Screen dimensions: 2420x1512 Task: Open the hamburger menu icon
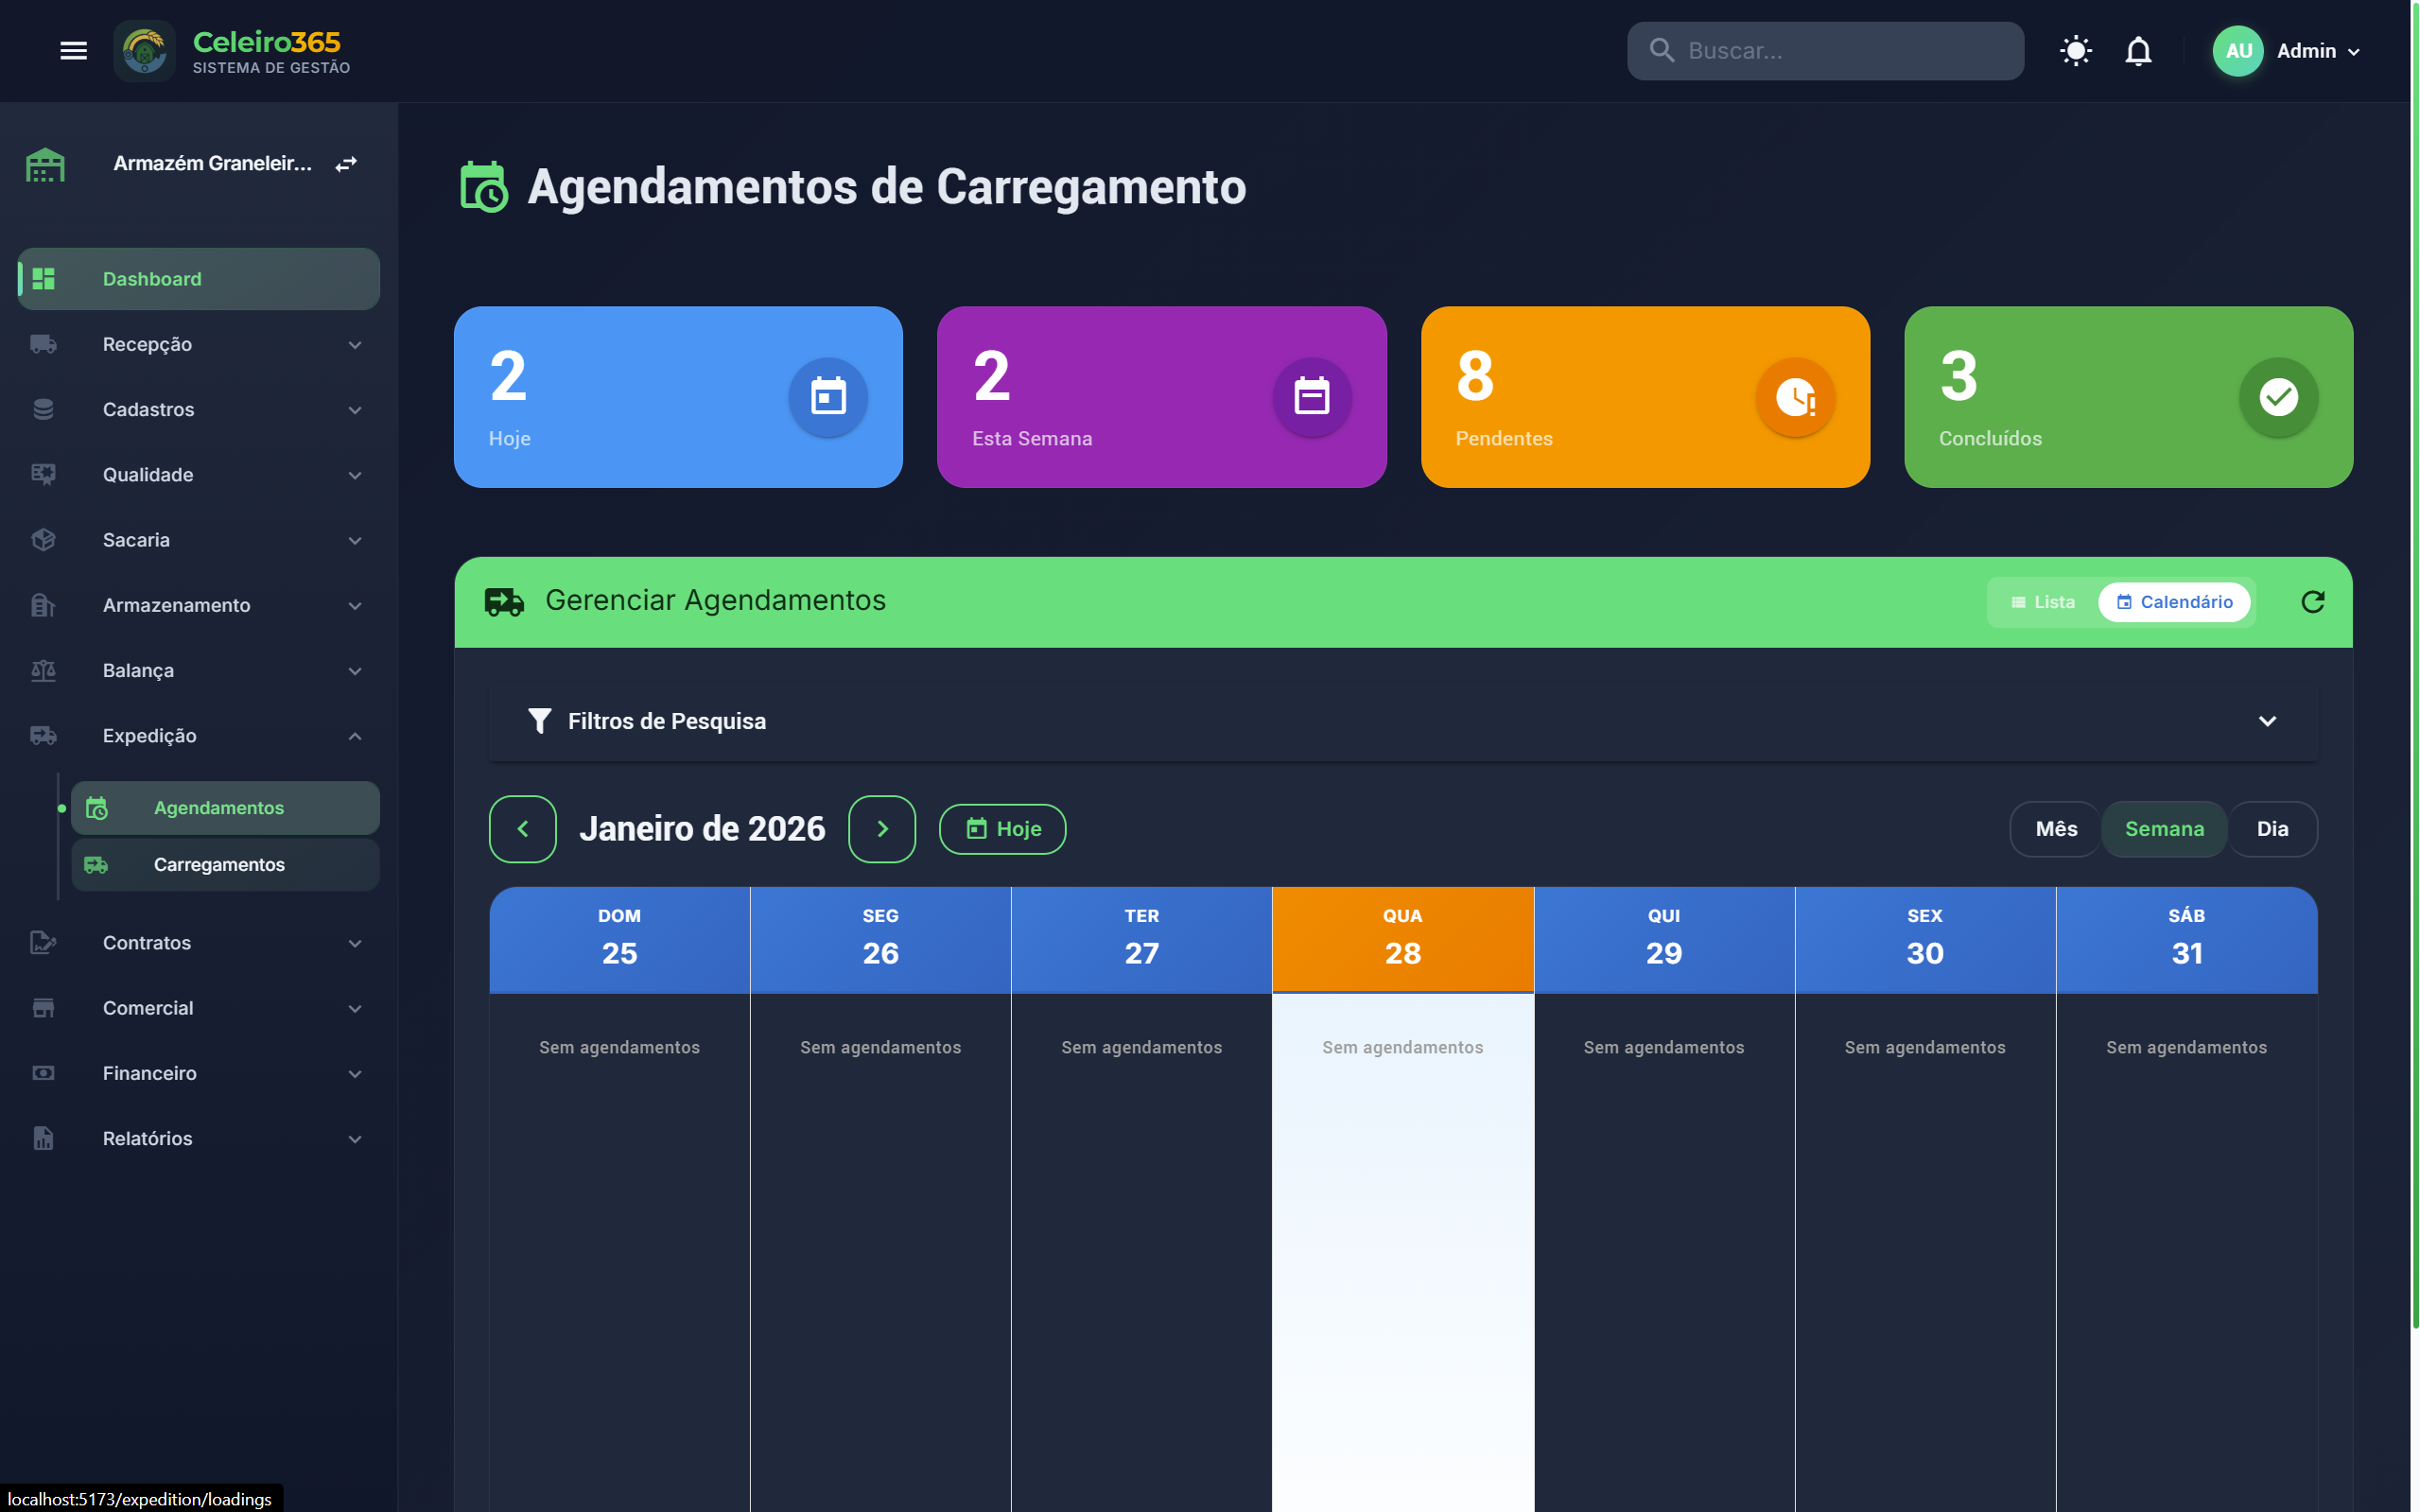[x=73, y=51]
